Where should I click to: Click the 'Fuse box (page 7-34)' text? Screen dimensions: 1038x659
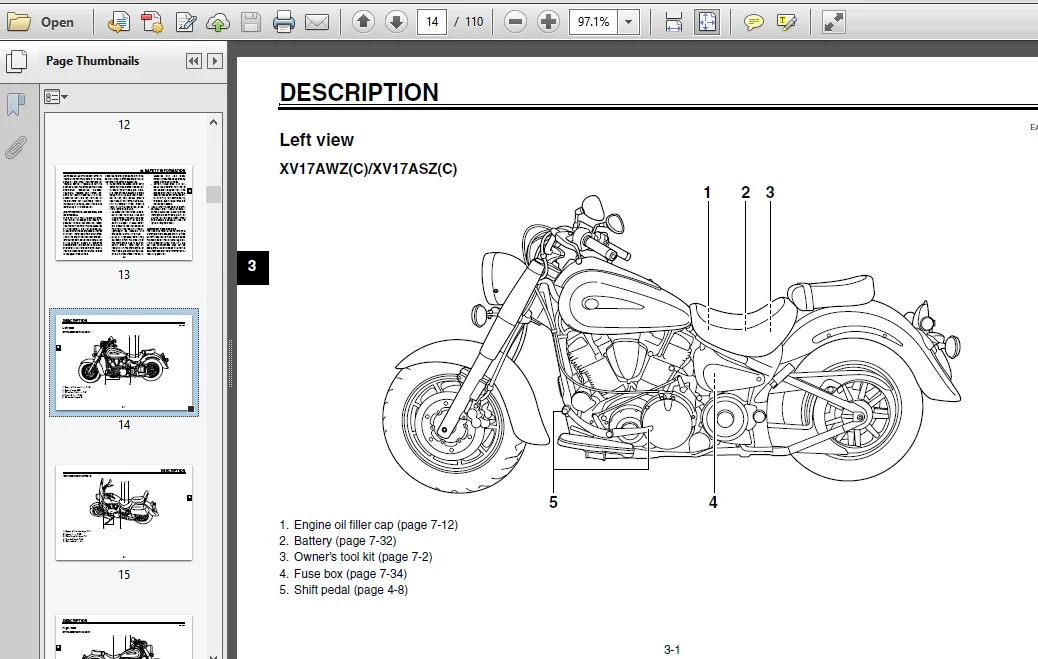click(350, 574)
